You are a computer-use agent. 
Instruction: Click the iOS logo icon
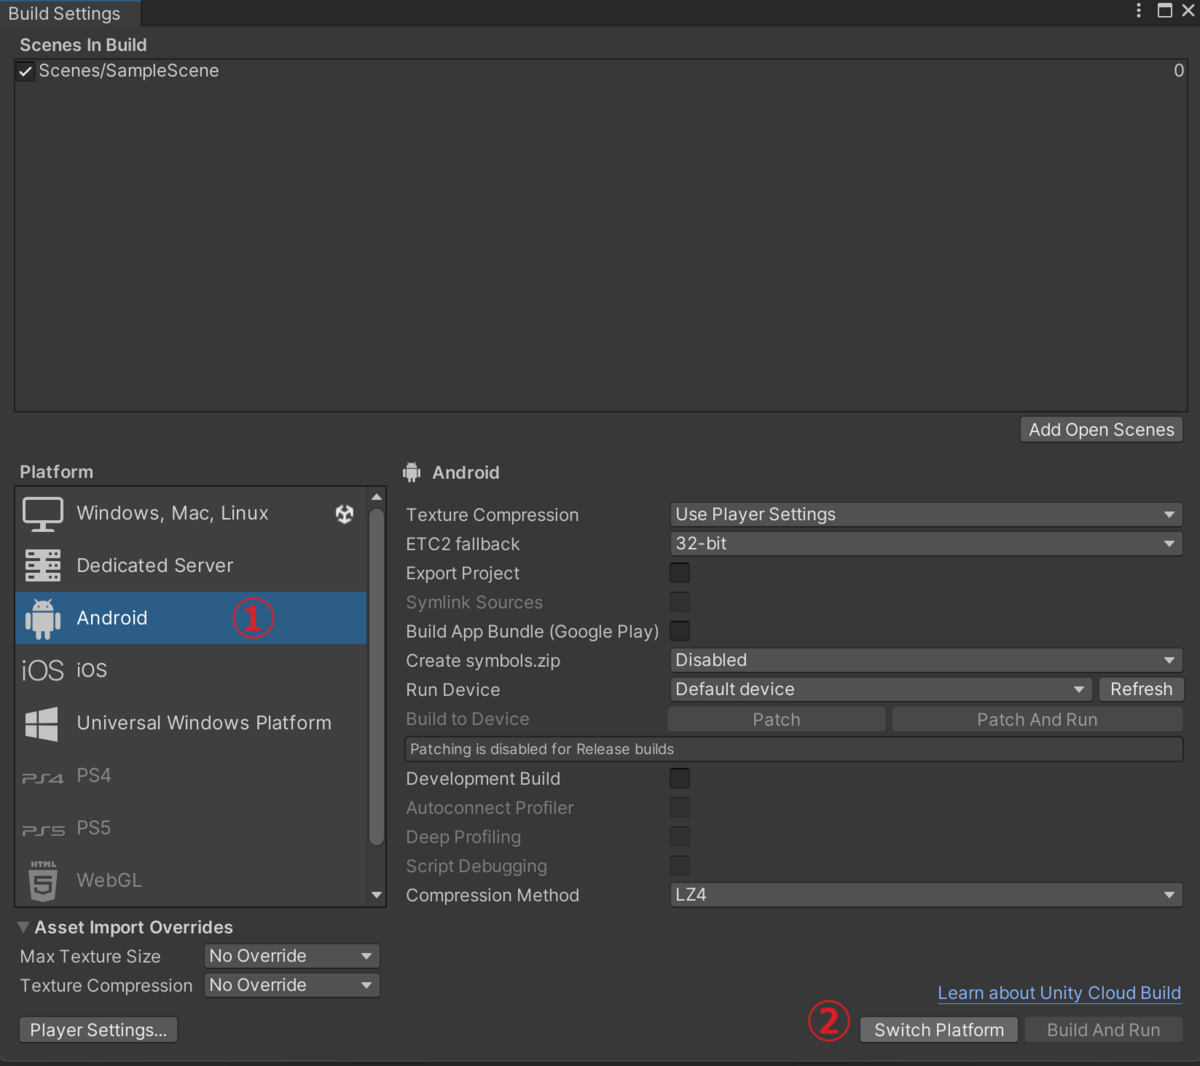point(43,671)
